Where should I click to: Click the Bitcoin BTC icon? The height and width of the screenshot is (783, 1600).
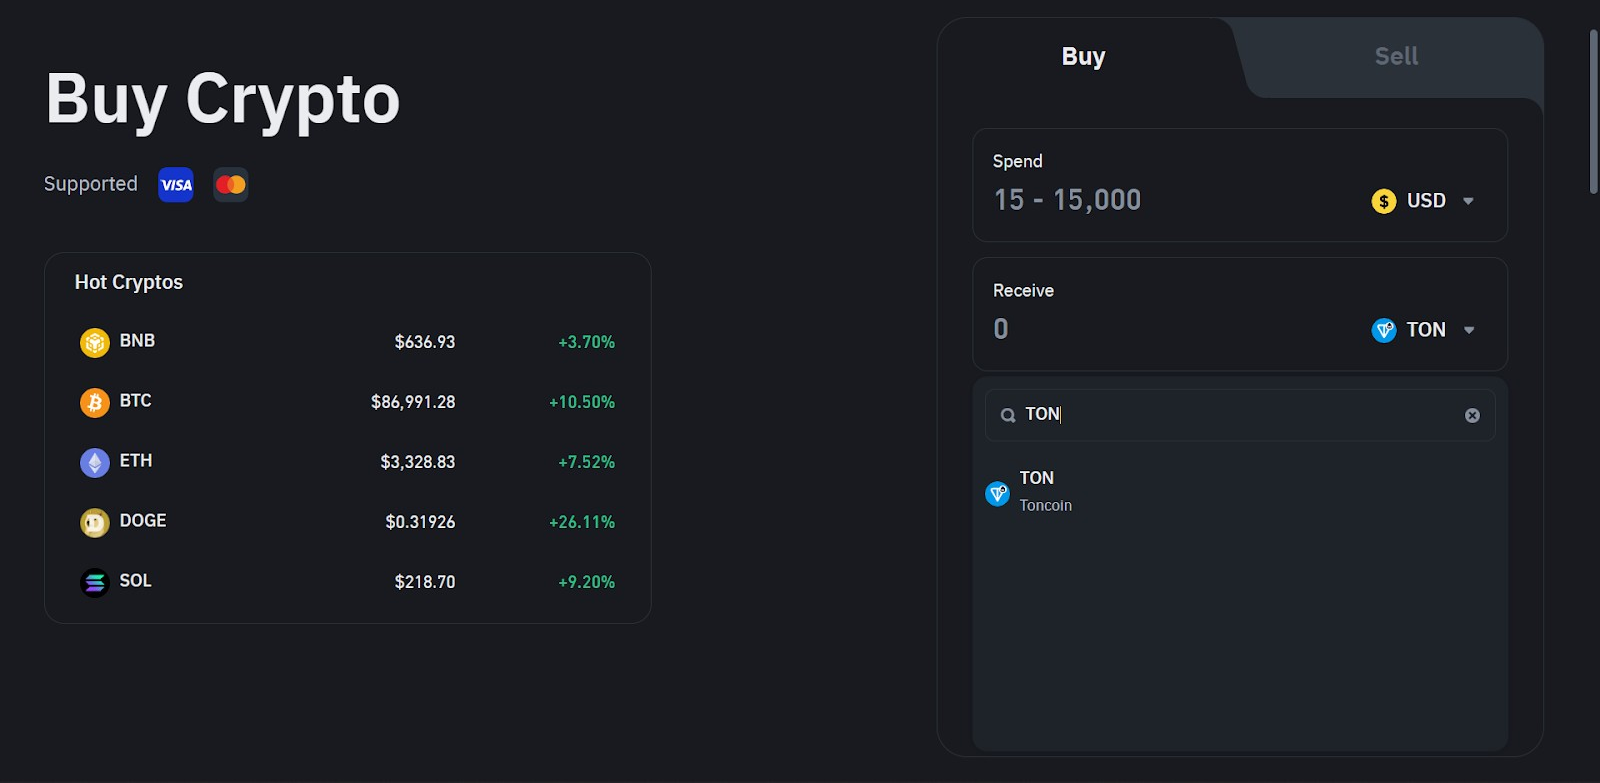pyautogui.click(x=94, y=402)
